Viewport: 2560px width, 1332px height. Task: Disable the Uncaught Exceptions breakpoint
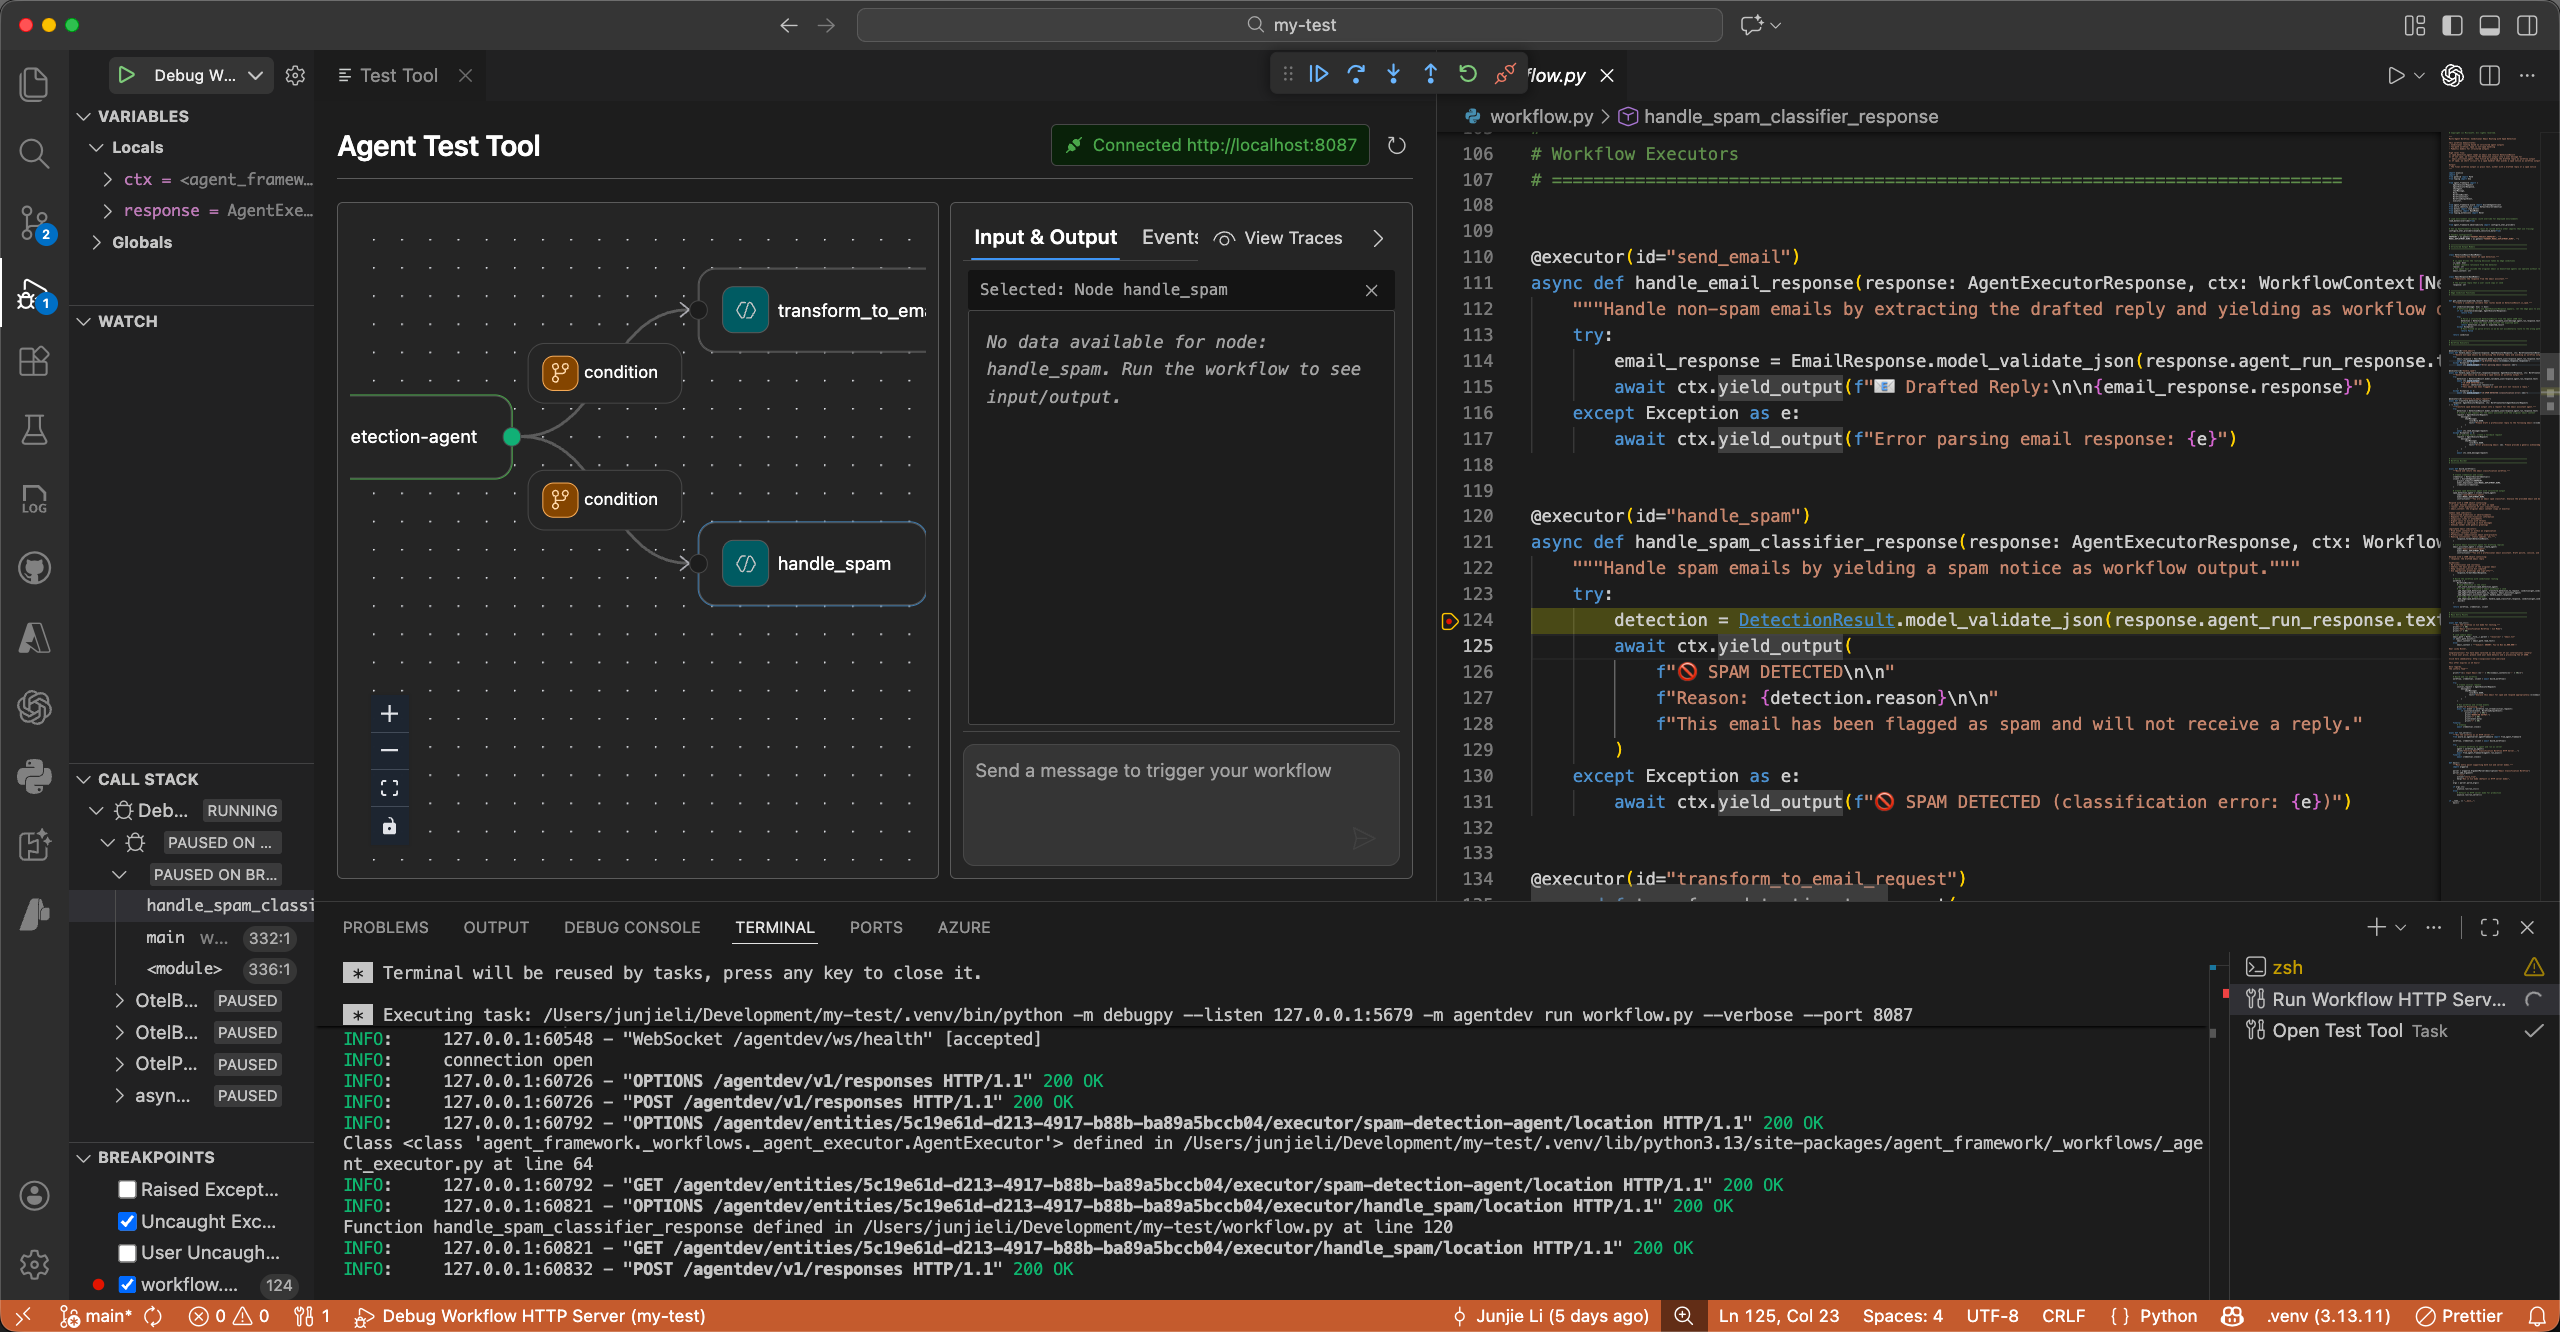127,1221
